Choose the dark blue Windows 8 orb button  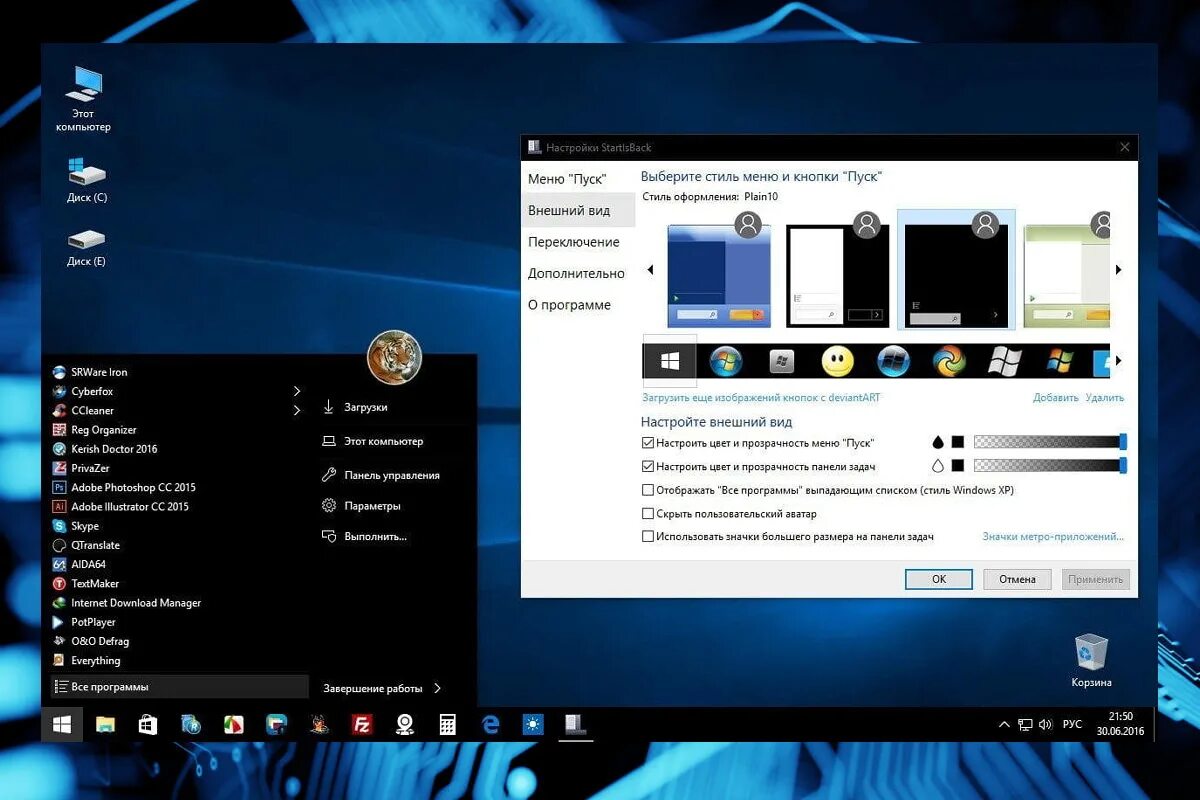click(893, 361)
